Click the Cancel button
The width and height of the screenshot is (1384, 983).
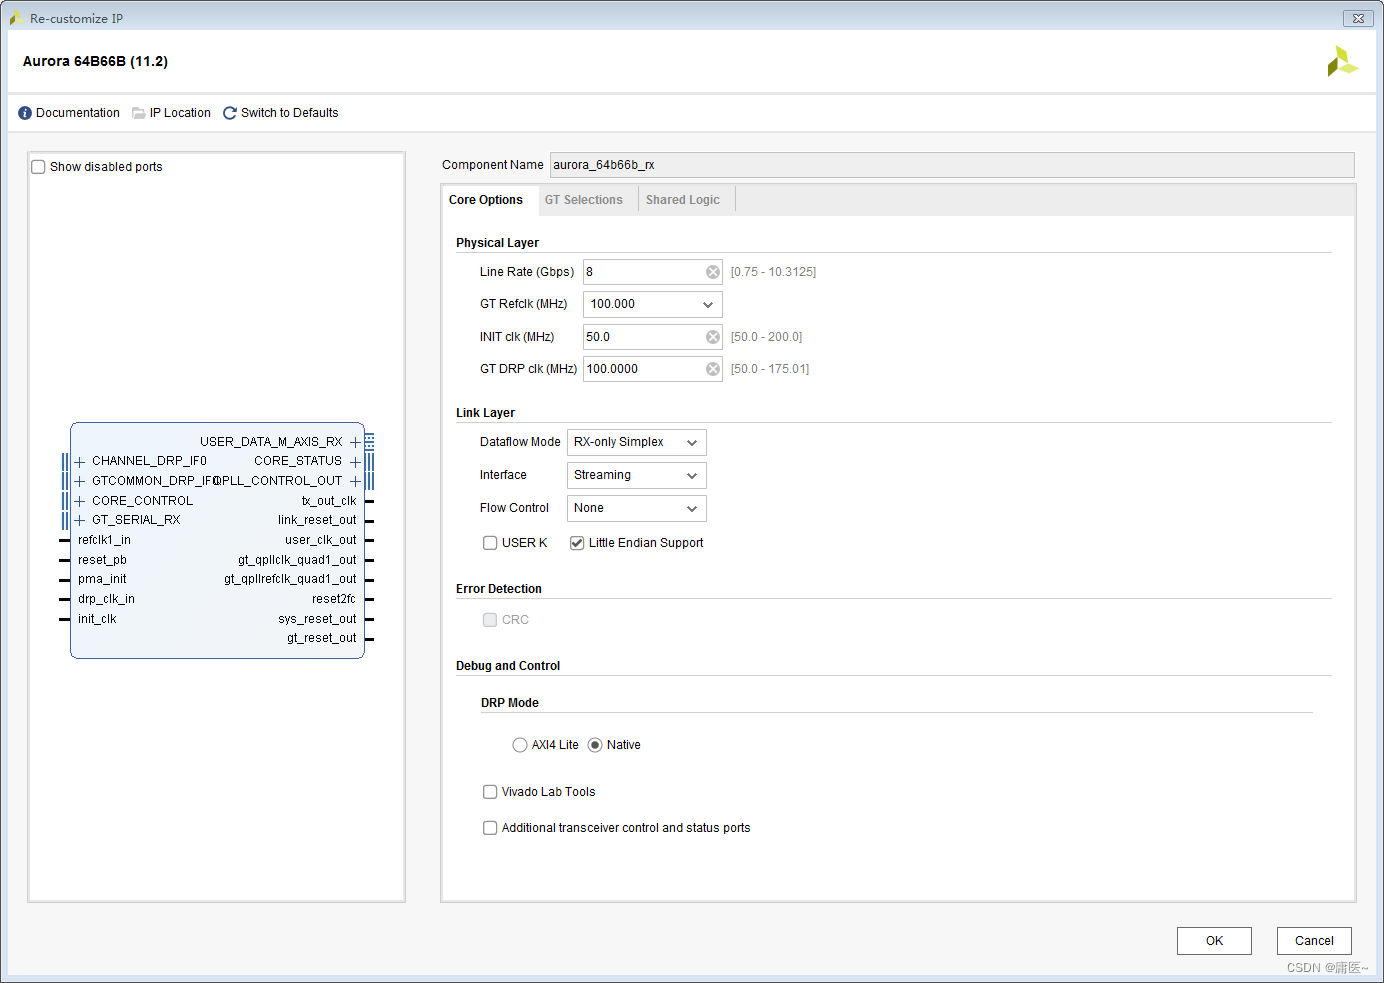coord(1314,941)
